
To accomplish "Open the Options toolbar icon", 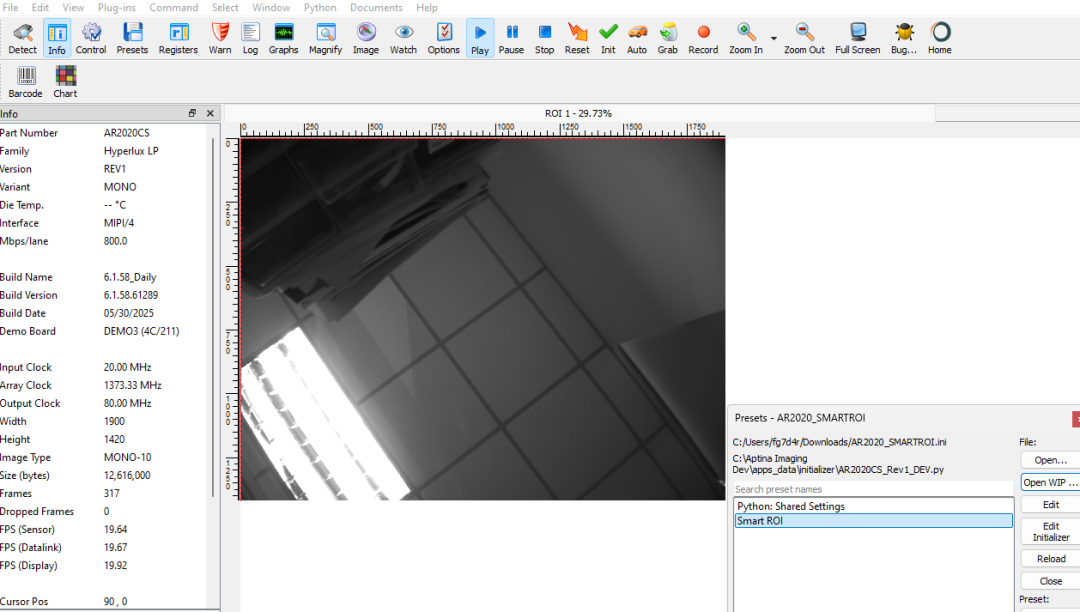I will point(444,38).
